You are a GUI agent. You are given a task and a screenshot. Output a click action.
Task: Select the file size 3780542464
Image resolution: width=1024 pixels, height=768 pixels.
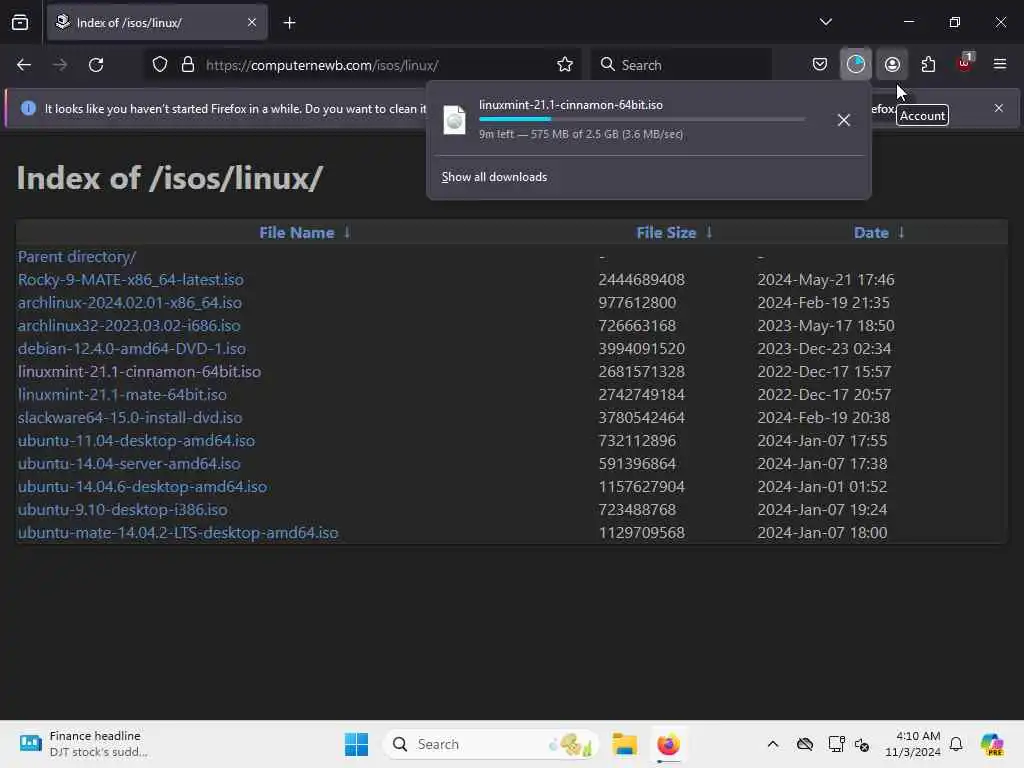[x=641, y=417]
